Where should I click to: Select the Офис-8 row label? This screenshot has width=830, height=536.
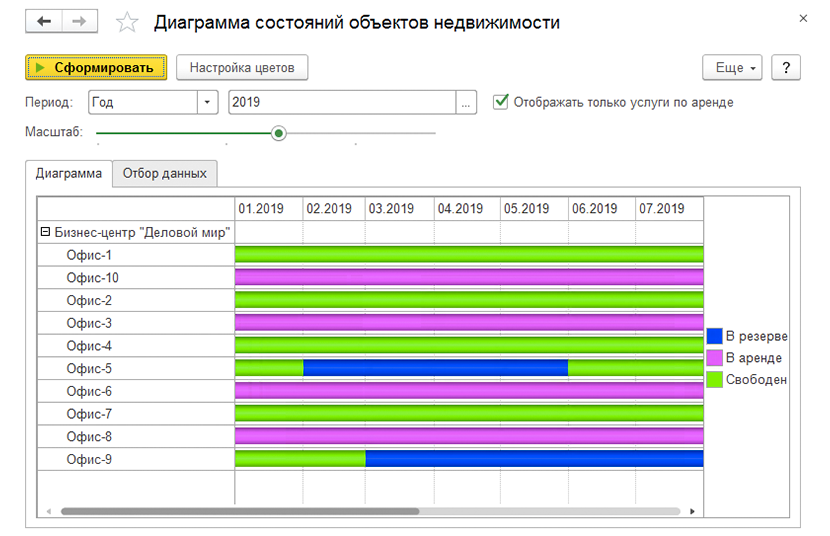[x=89, y=437]
